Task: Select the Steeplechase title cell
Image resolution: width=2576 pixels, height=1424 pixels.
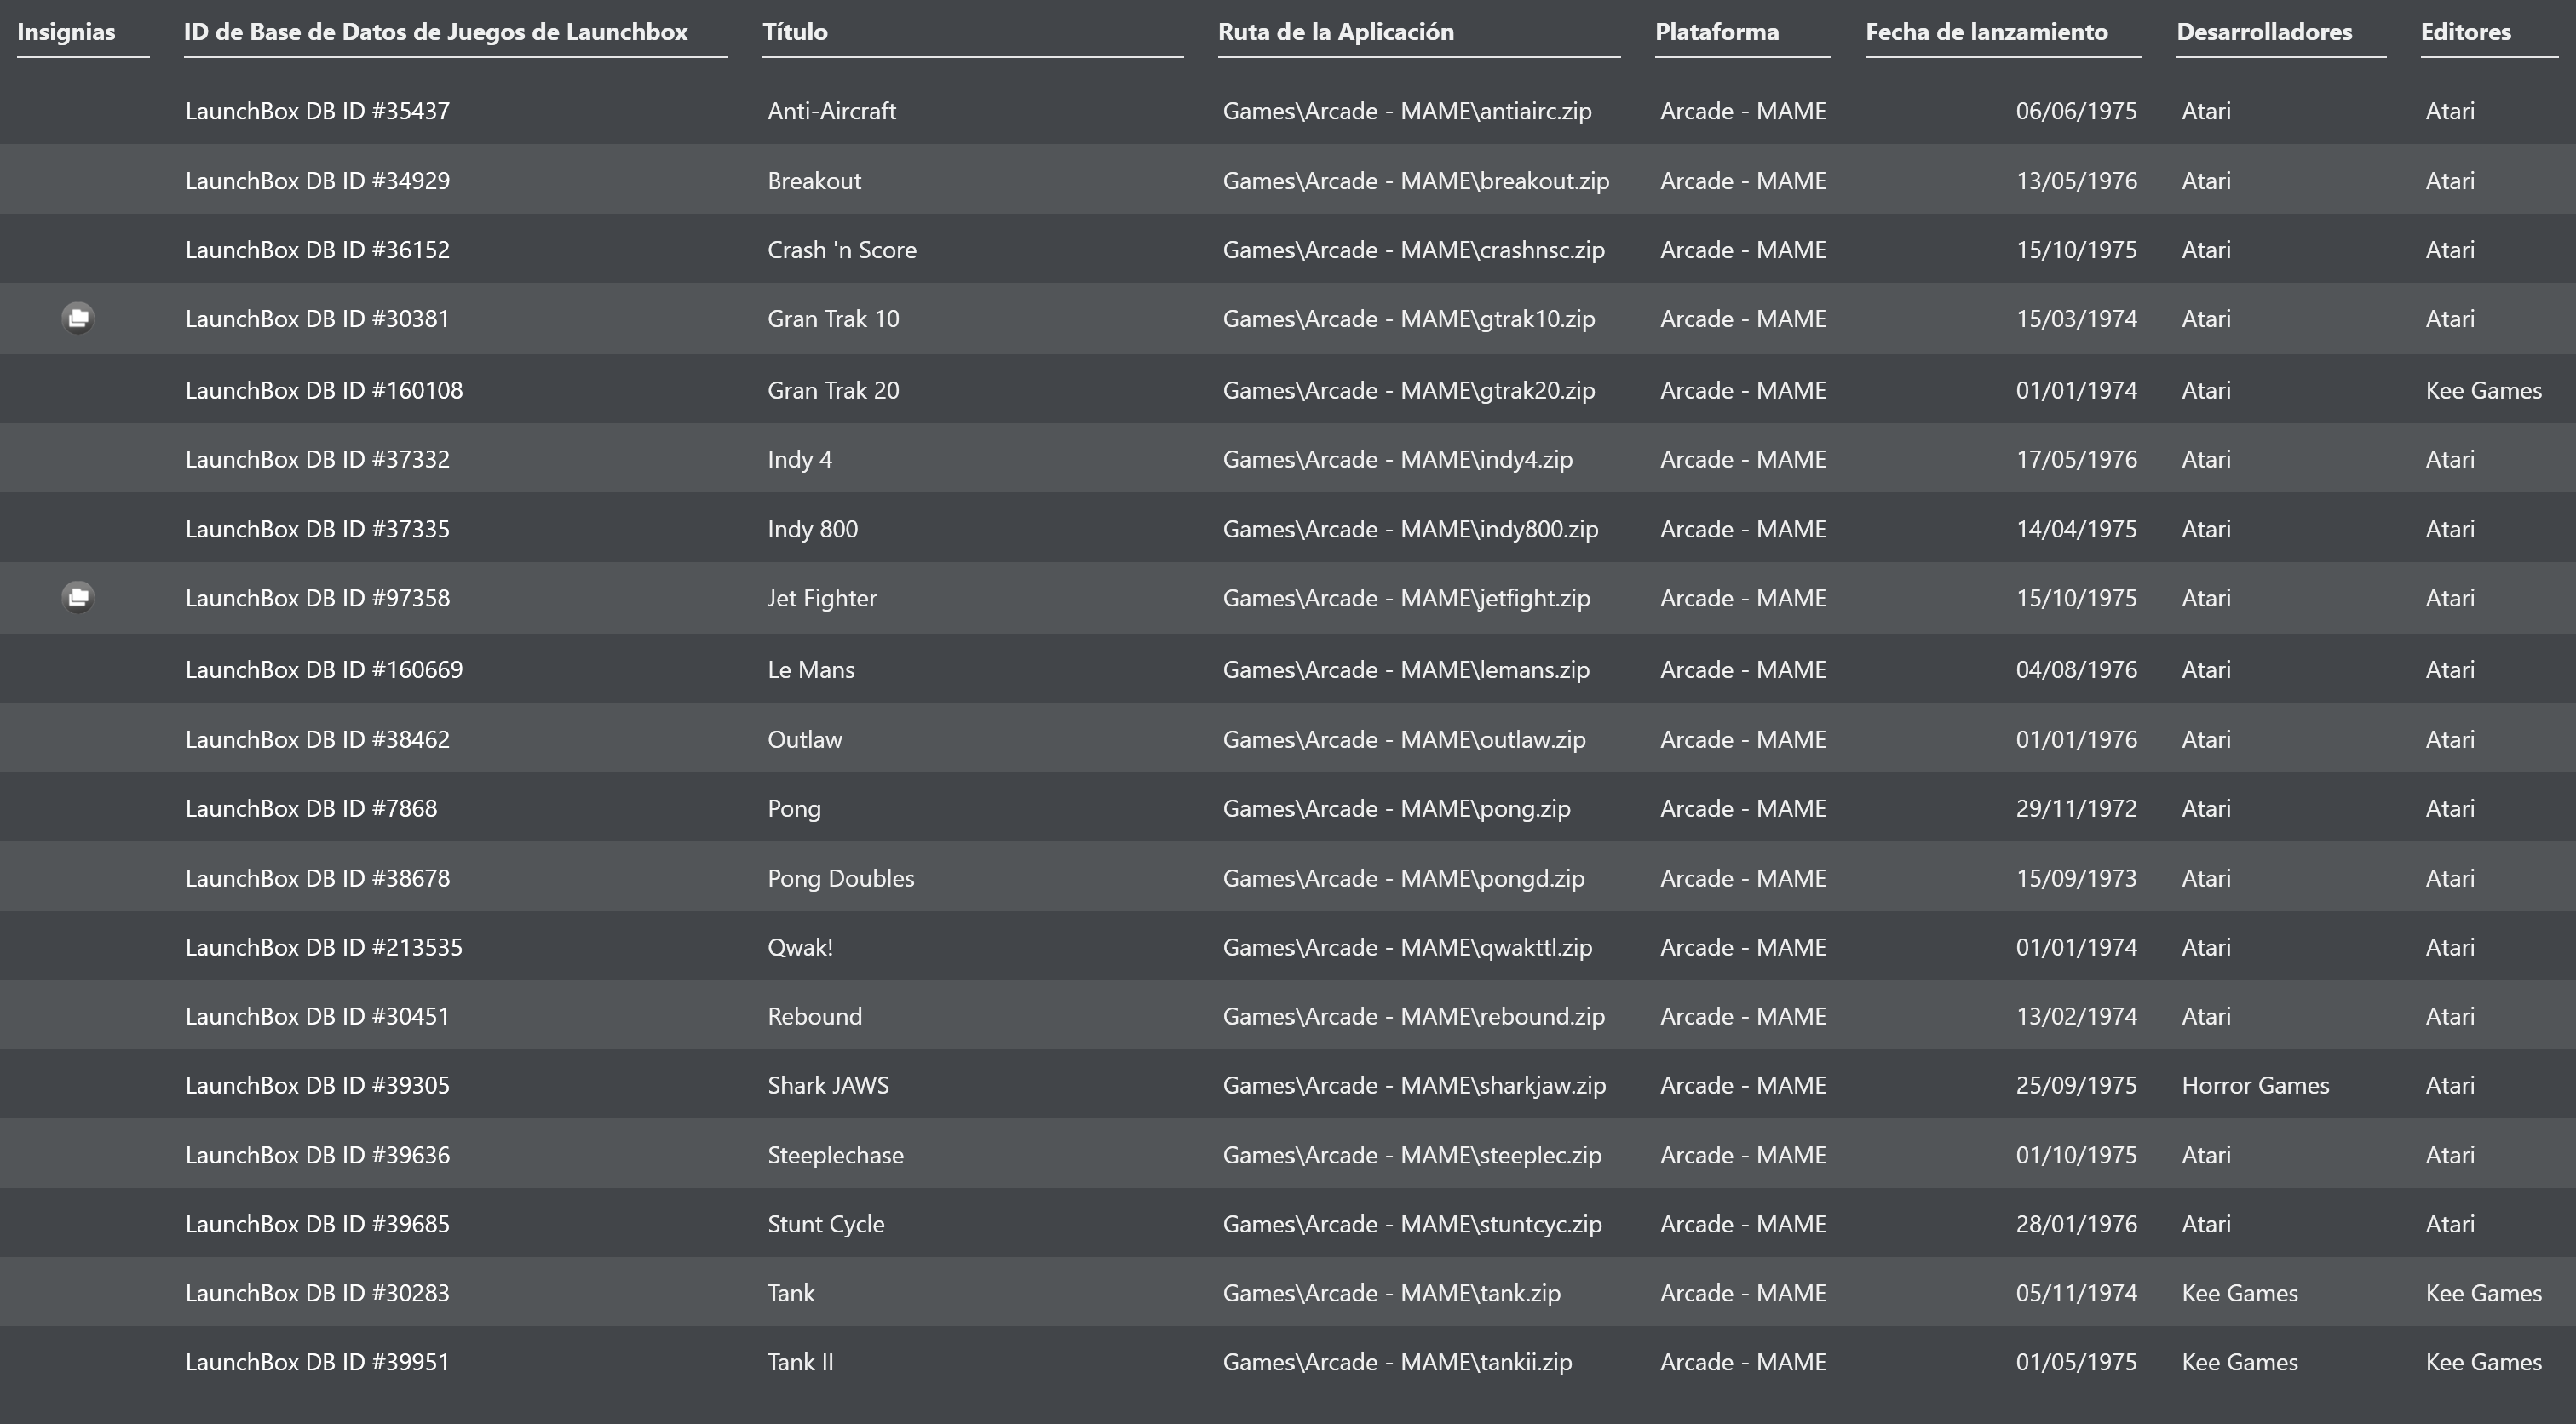Action: 836,1155
